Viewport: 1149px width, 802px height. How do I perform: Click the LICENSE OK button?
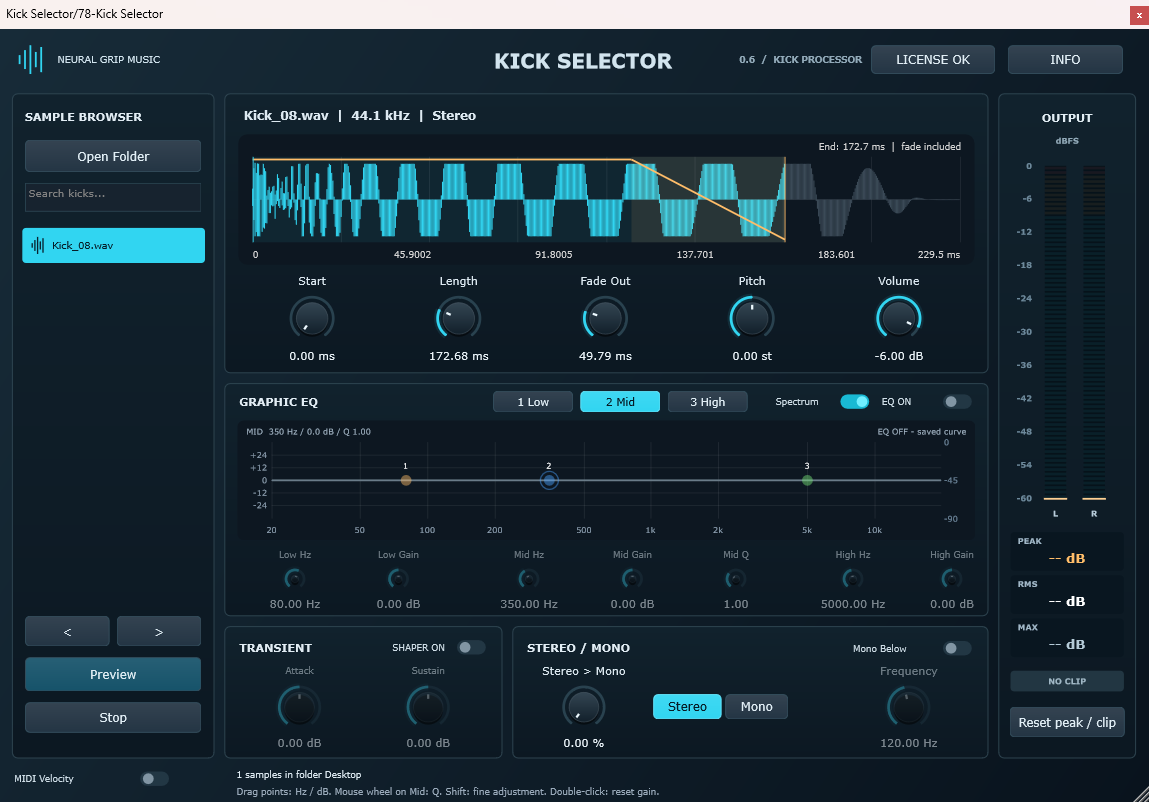[x=933, y=59]
